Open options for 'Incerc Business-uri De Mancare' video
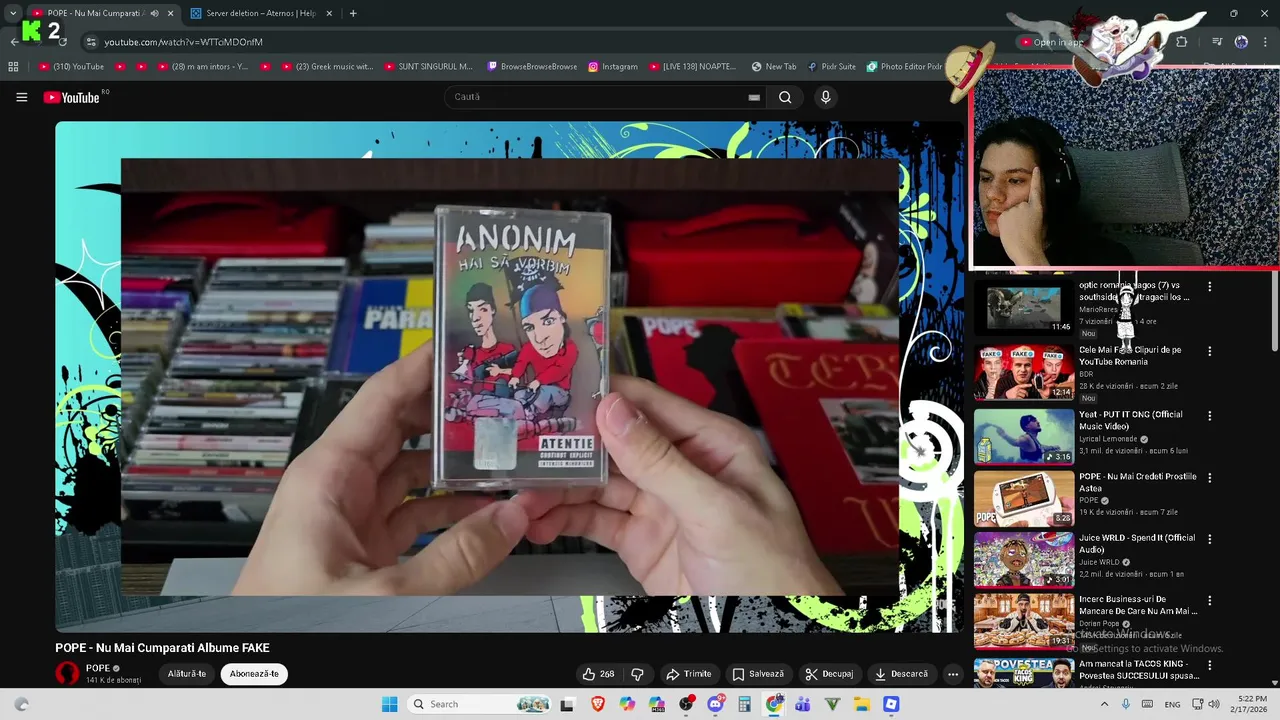1280x720 pixels. (1209, 601)
